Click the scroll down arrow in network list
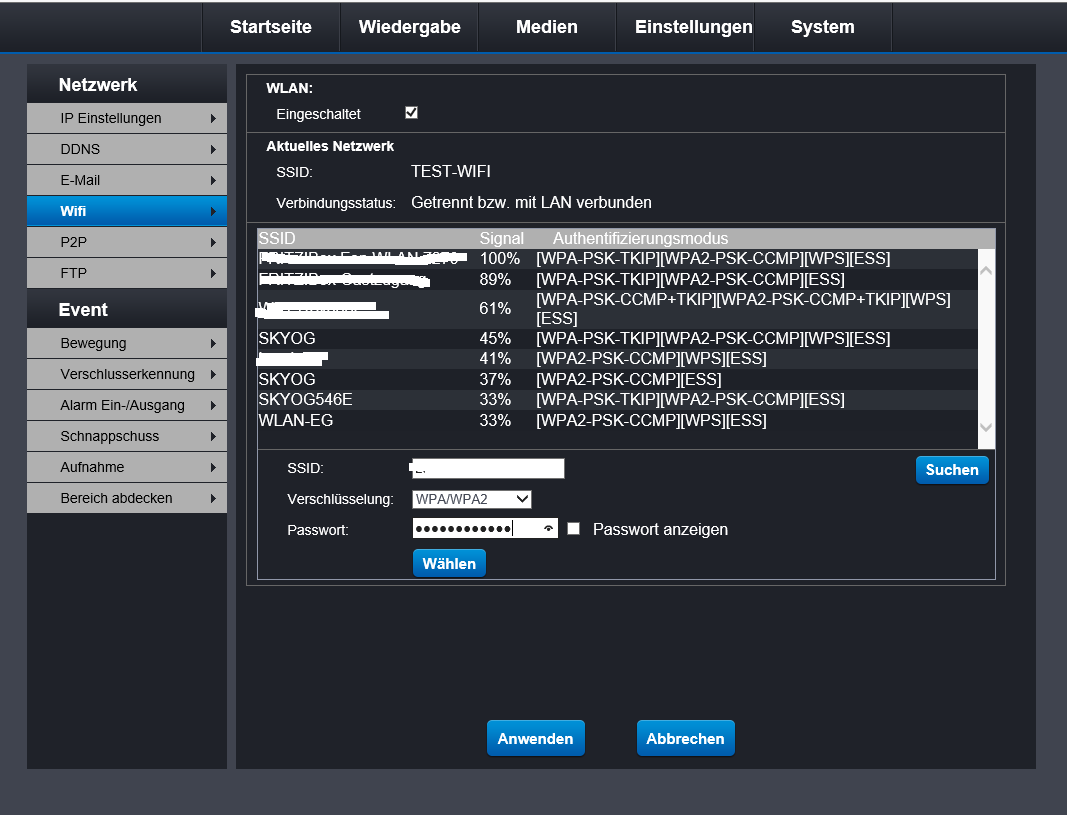 coord(986,427)
